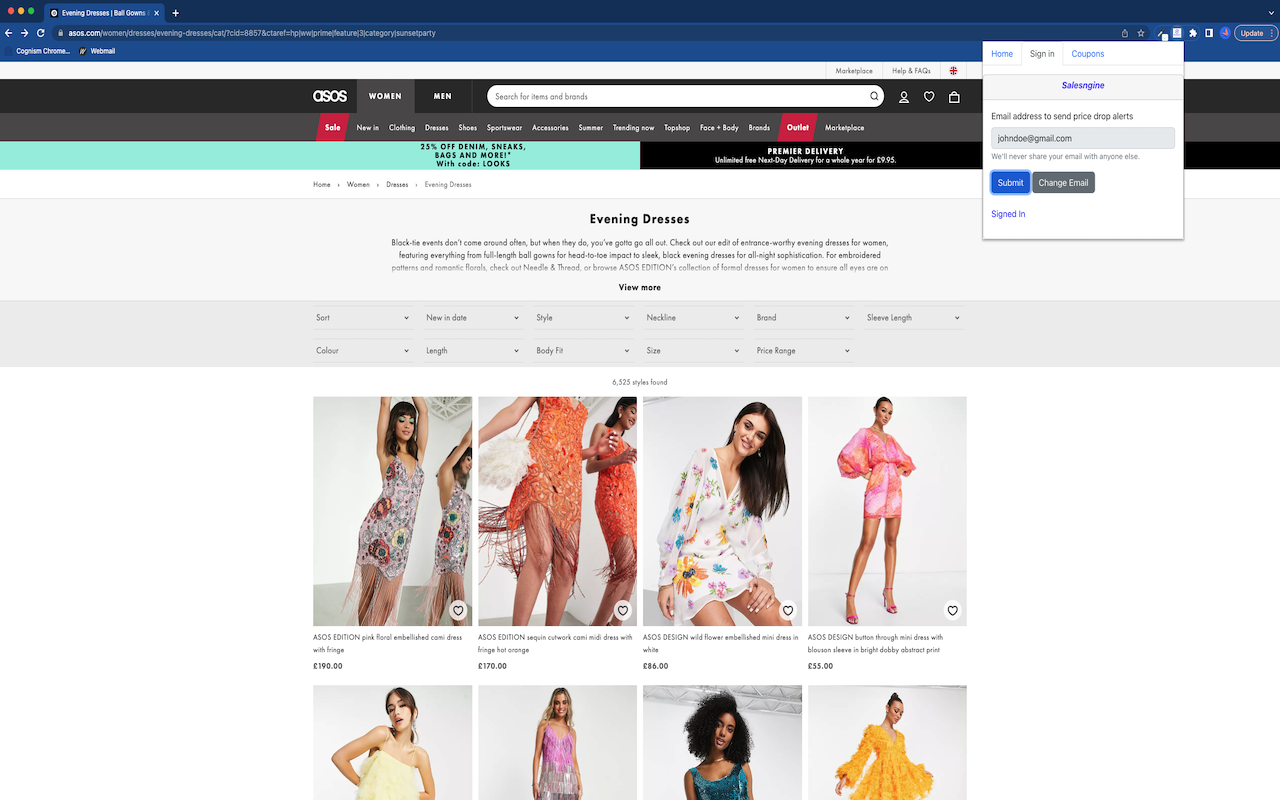
Task: Switch to the MEN tab
Action: 442,95
